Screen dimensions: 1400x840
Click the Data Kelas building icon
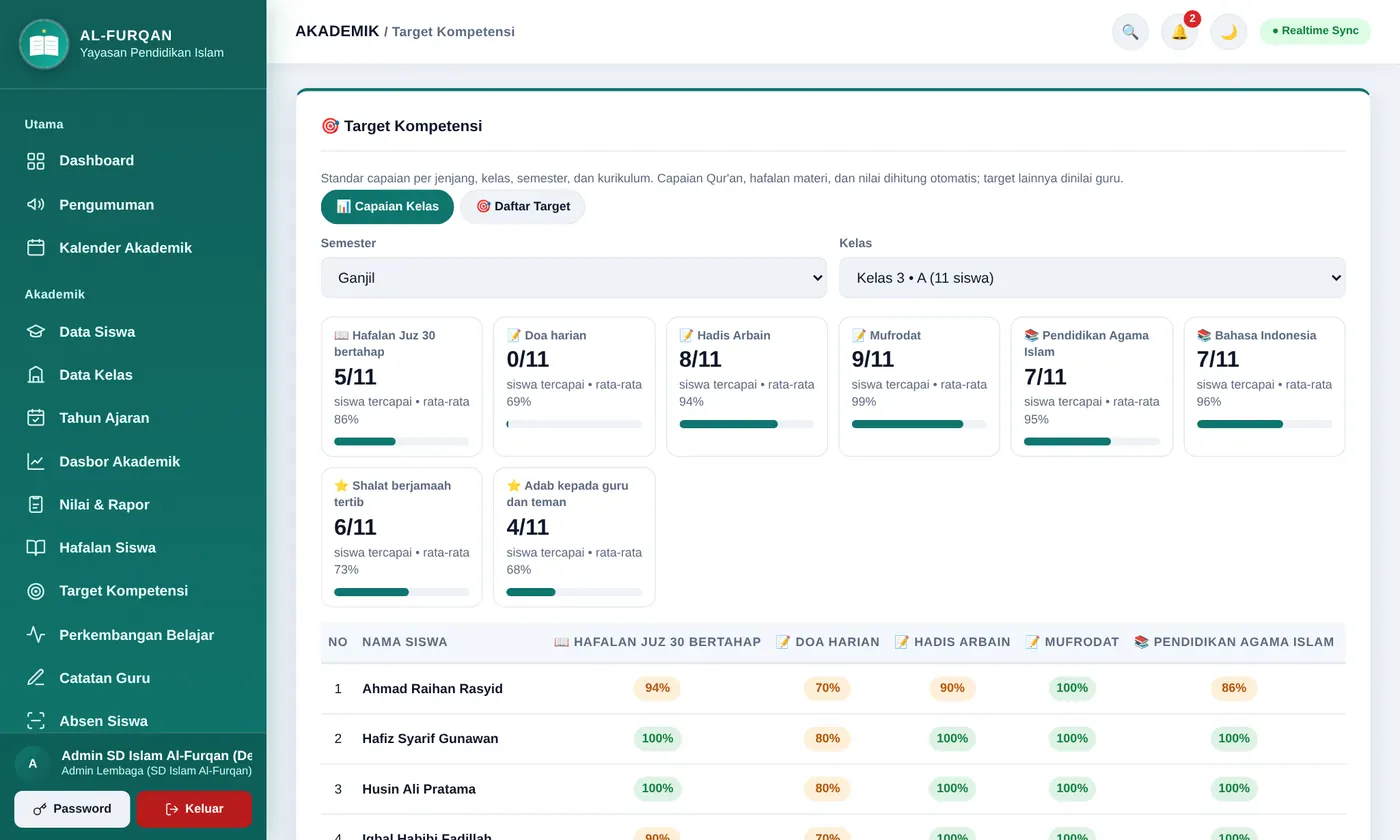36,375
